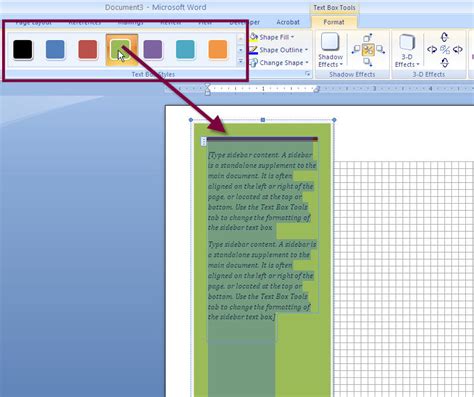The image size is (474, 397).
Task: Nudge shadow down
Action: 368,62
